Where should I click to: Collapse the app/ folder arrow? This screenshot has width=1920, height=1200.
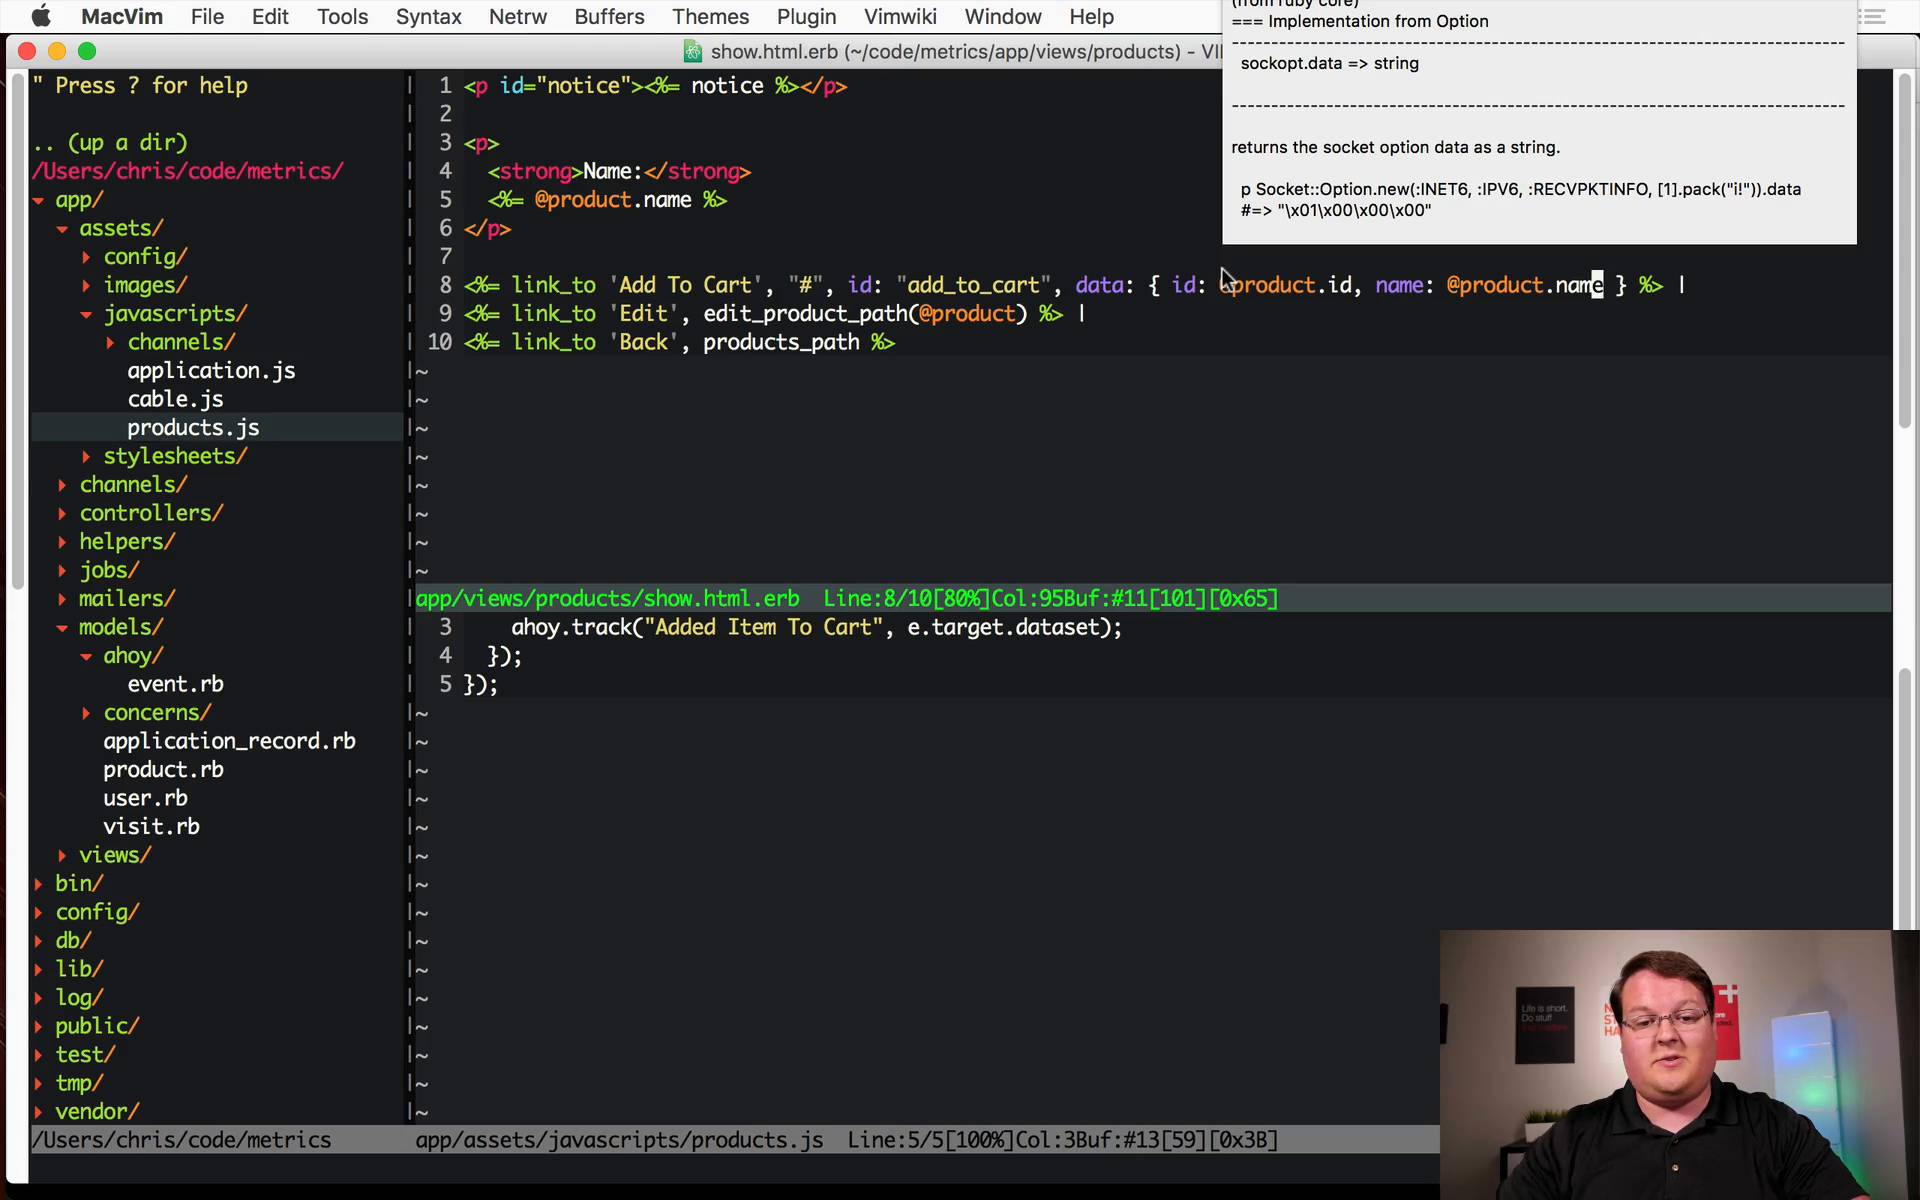(x=38, y=200)
